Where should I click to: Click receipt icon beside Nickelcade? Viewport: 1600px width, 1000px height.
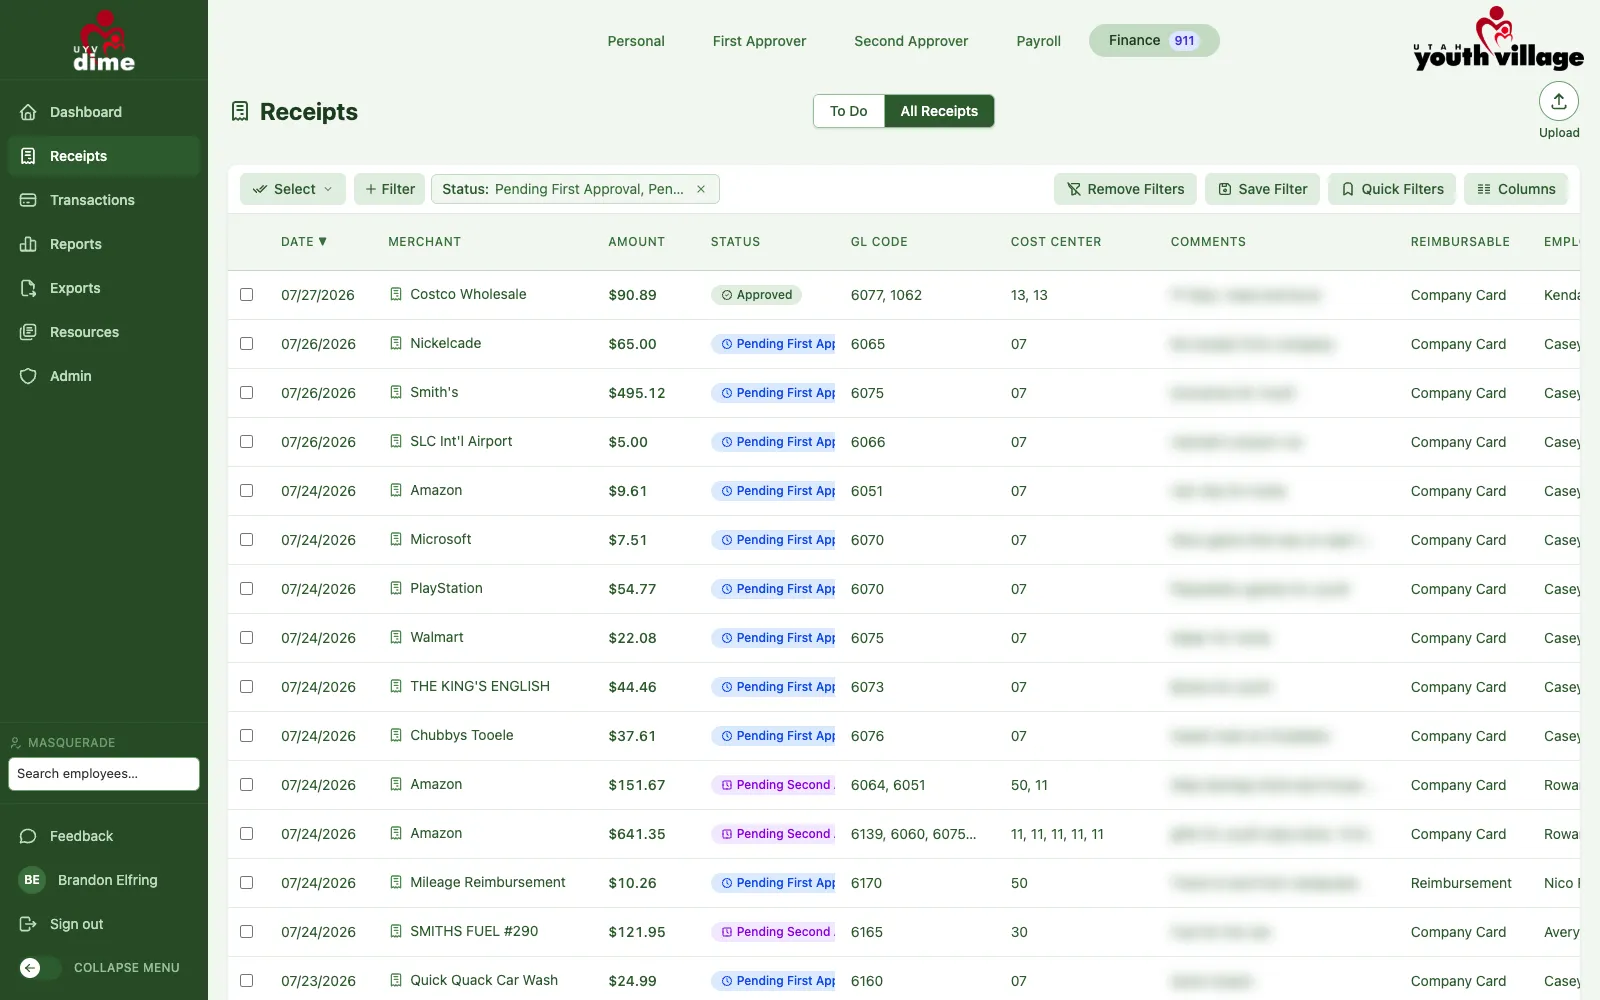tap(396, 343)
